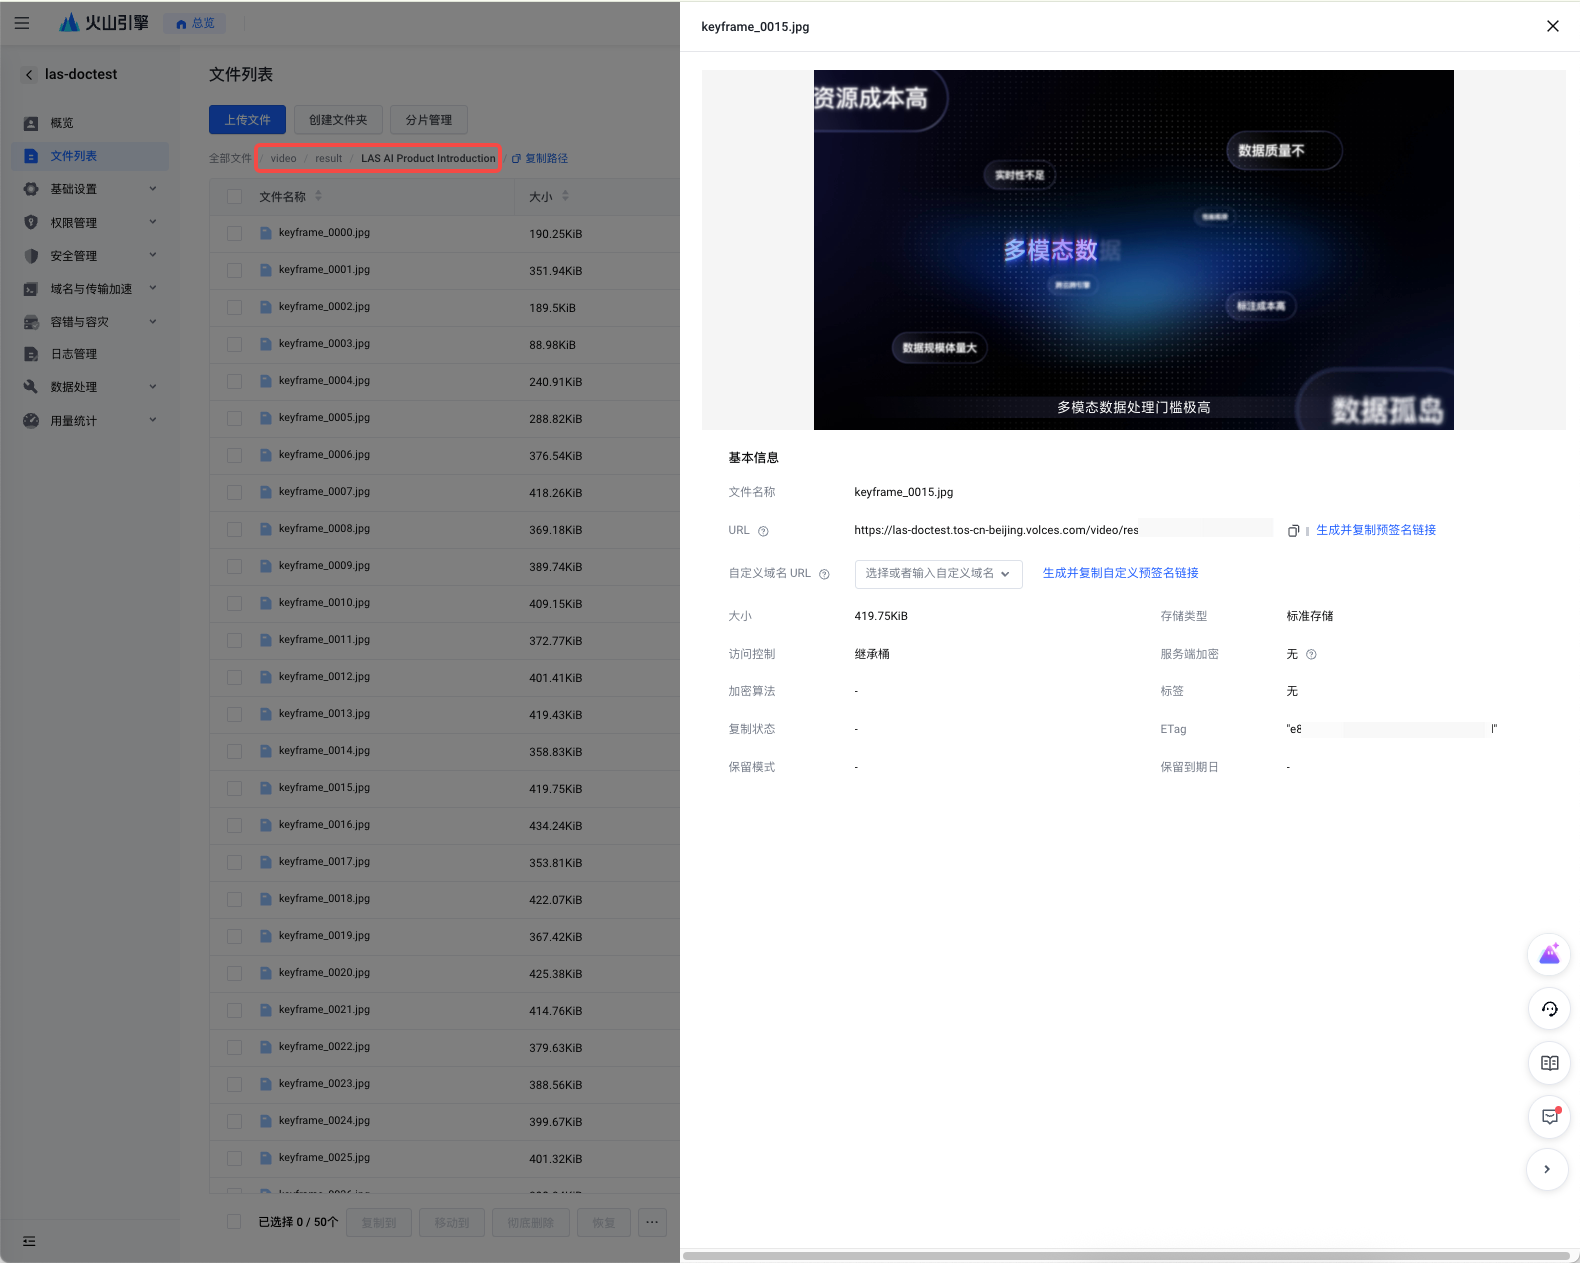Screen dimensions: 1580x1263
Task: Tick the checkbox for keyframe_0015.jpg
Action: pyautogui.click(x=234, y=788)
